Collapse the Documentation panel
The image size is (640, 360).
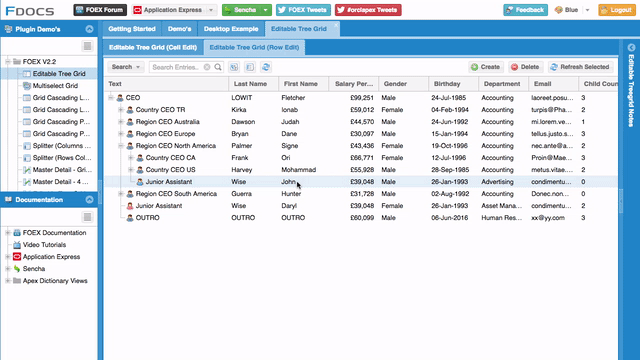click(x=89, y=200)
